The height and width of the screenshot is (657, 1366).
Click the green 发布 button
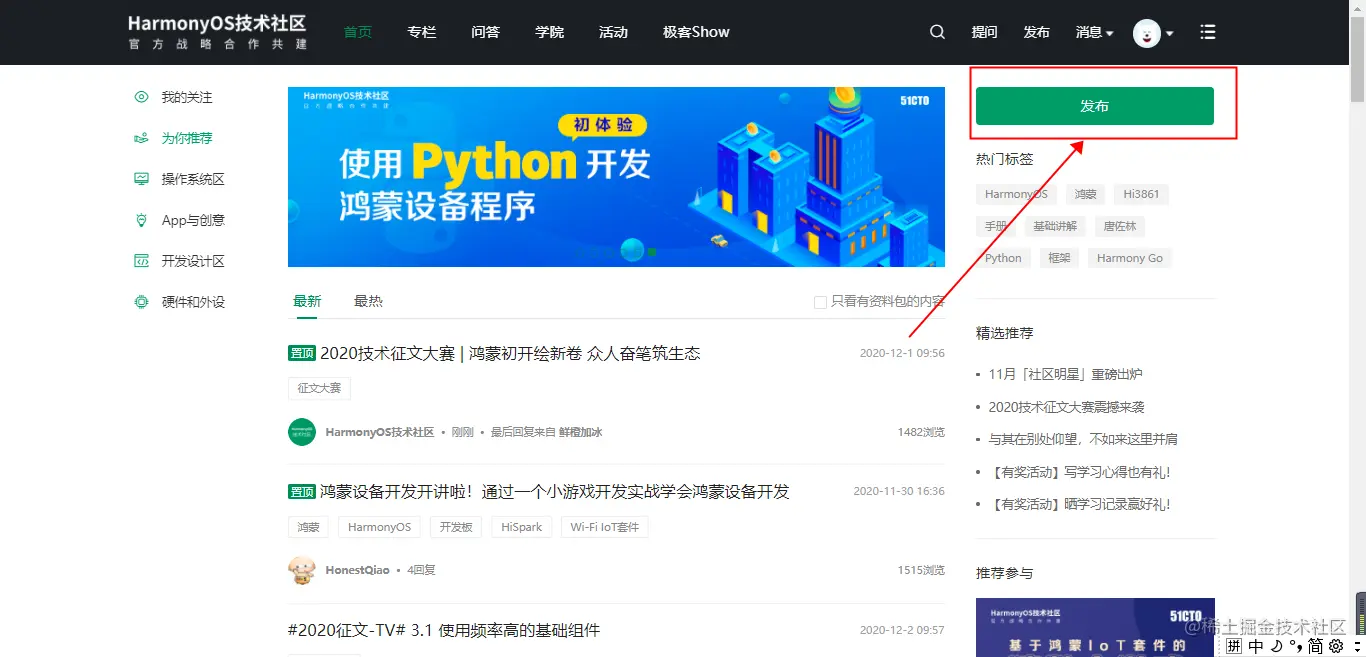(x=1095, y=106)
